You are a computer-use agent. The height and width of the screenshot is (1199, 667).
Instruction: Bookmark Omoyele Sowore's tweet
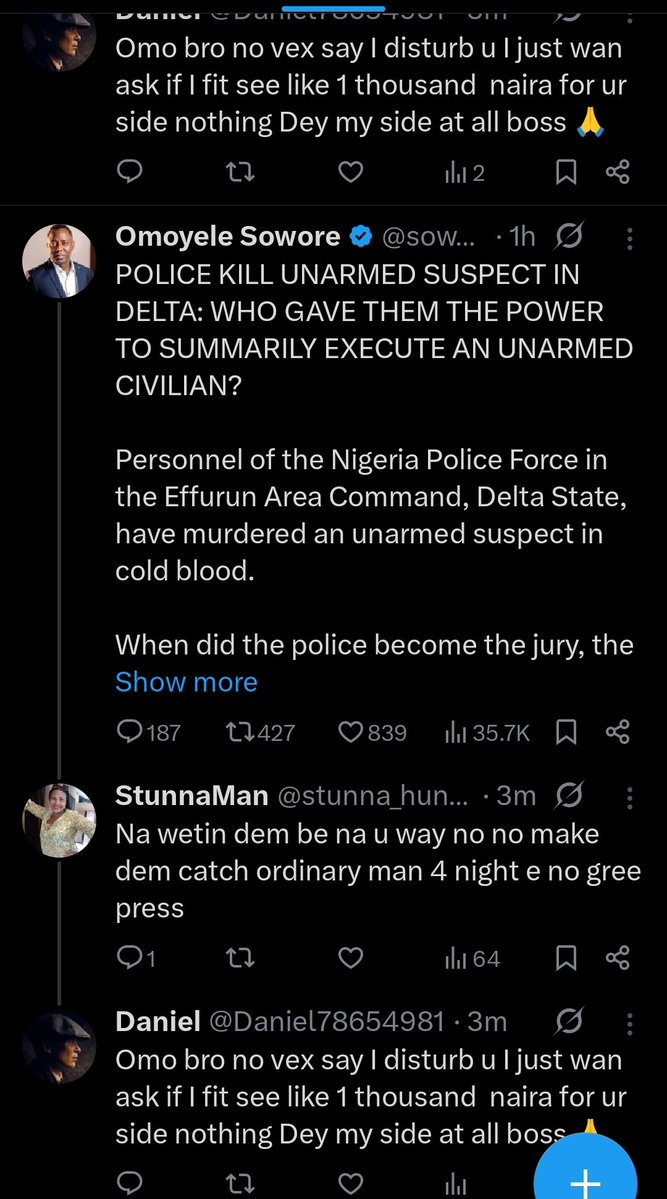click(566, 732)
